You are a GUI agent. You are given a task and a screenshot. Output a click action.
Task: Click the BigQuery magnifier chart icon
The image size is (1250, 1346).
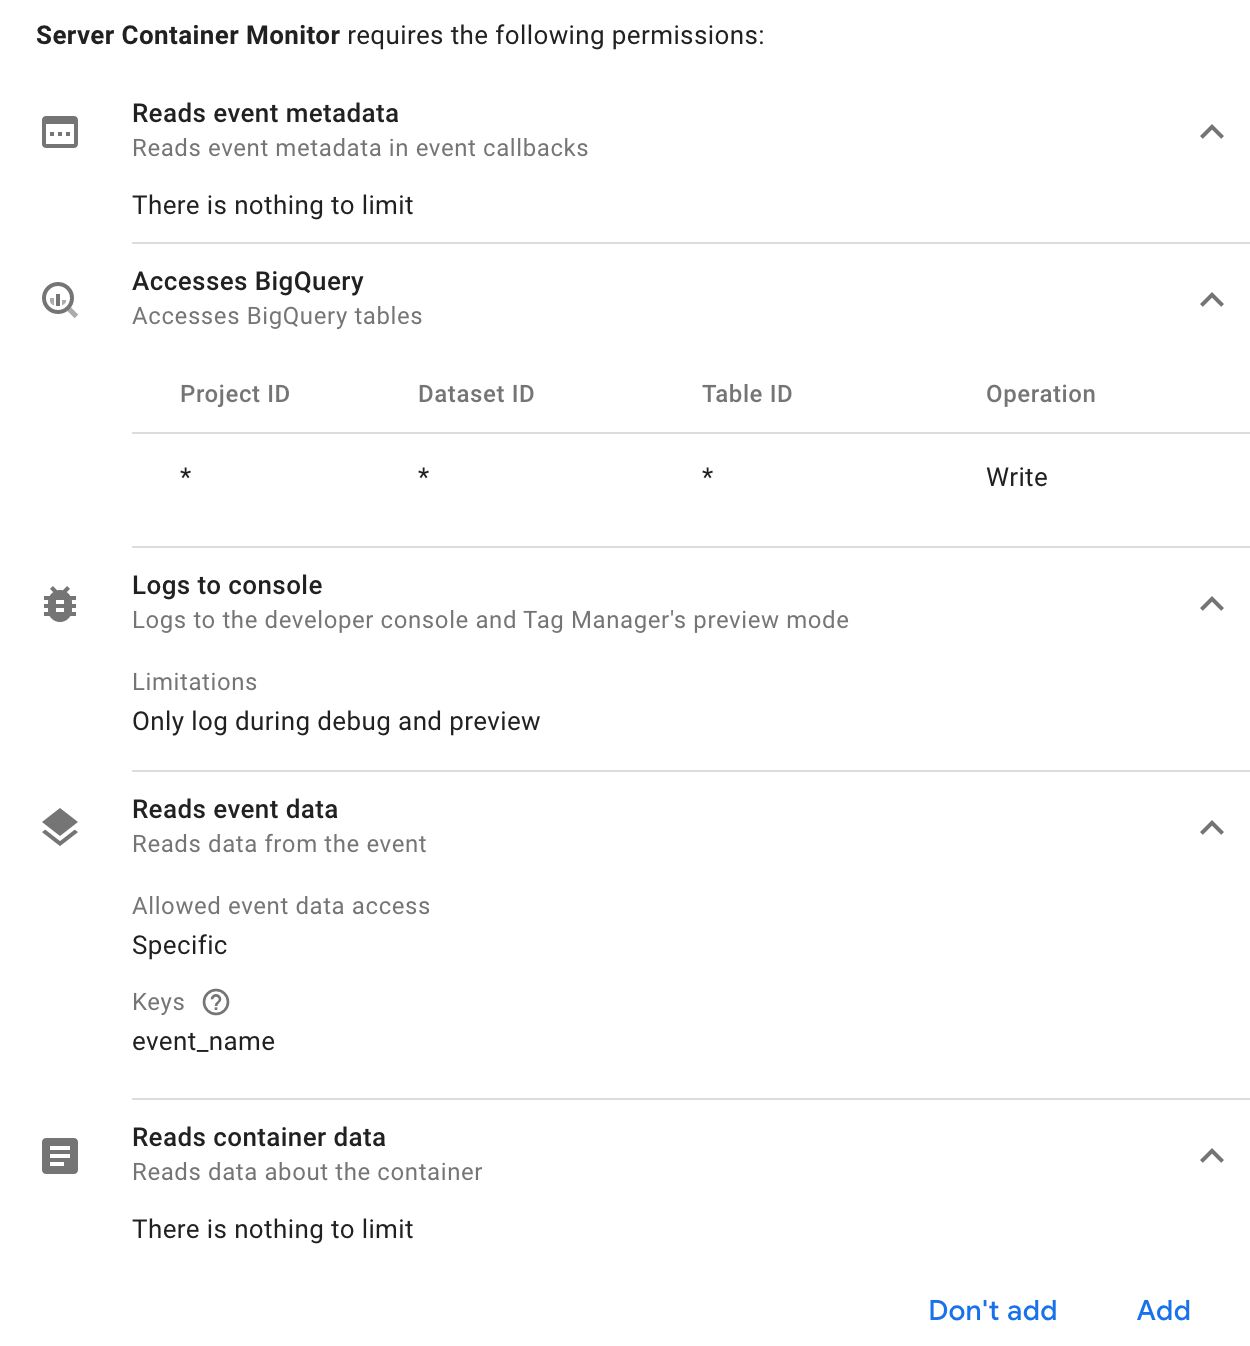click(60, 300)
